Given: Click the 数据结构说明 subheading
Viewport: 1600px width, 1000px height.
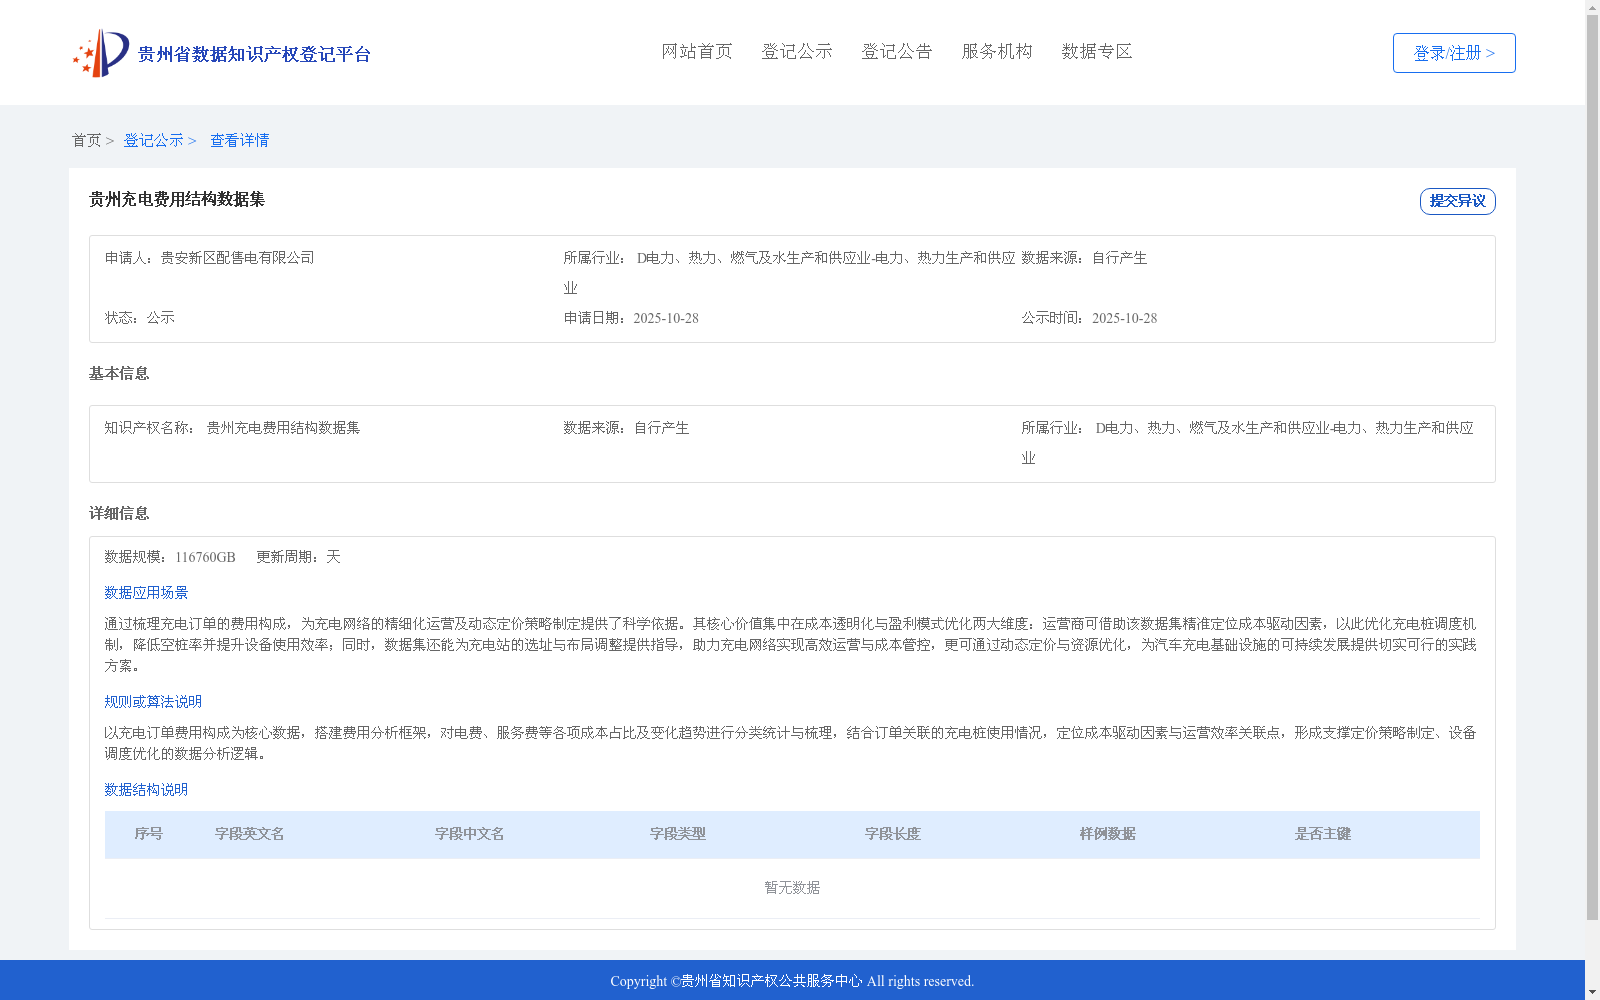Looking at the screenshot, I should (146, 790).
